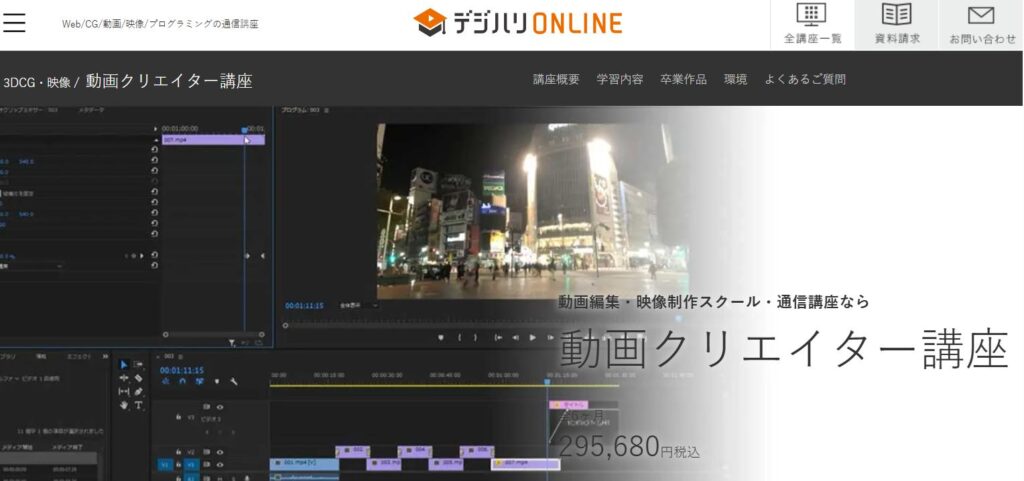The width and height of the screenshot is (1024, 481).
Task: Open the 卒業作品 link
Action: [683, 79]
